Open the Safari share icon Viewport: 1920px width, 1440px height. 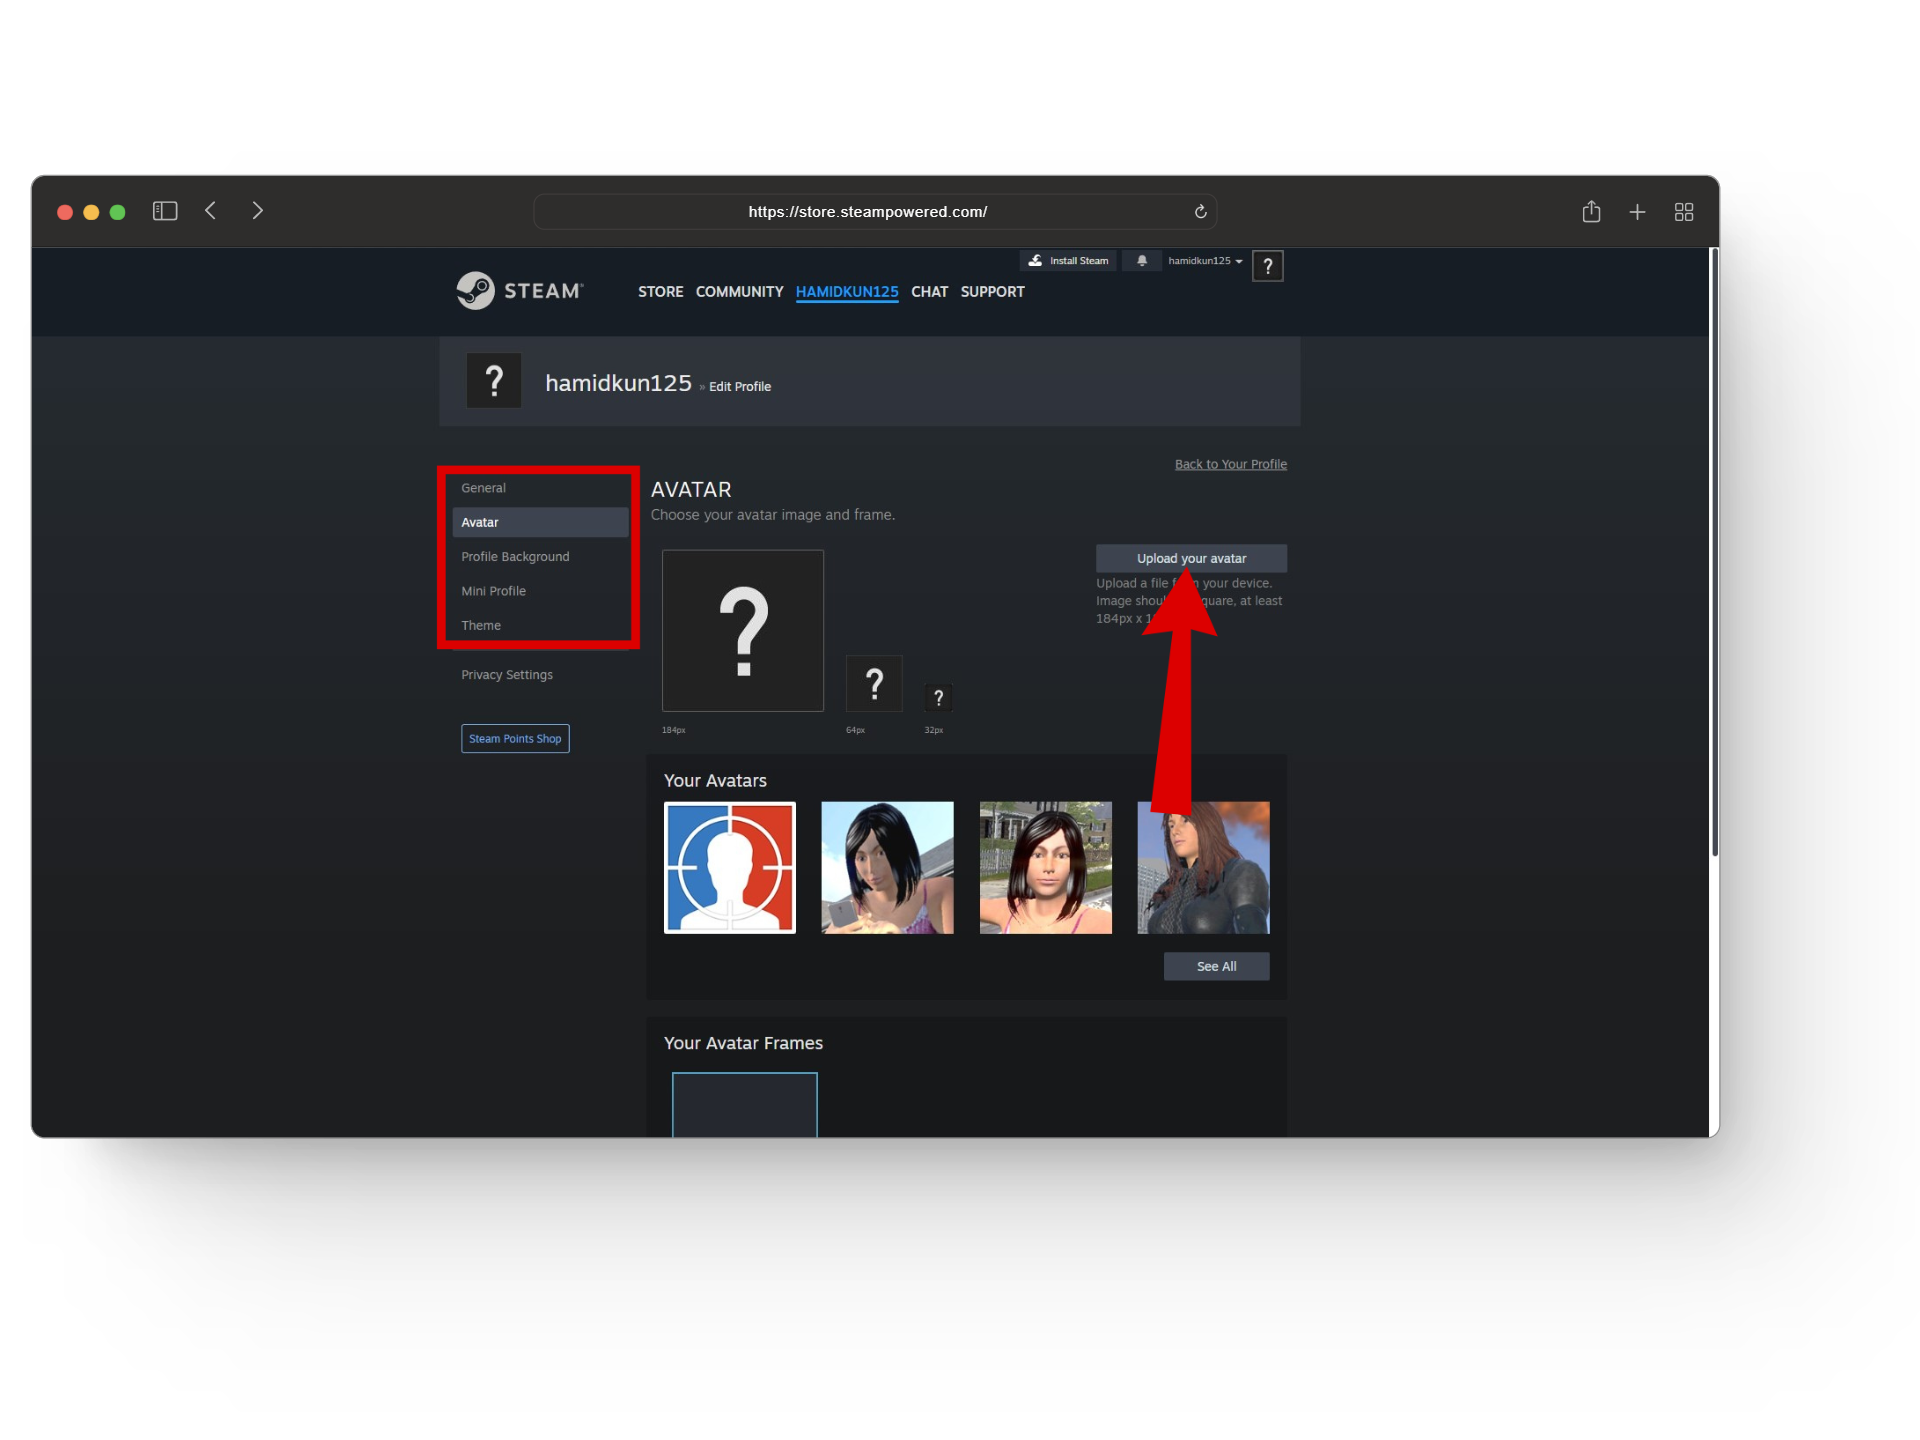tap(1591, 212)
